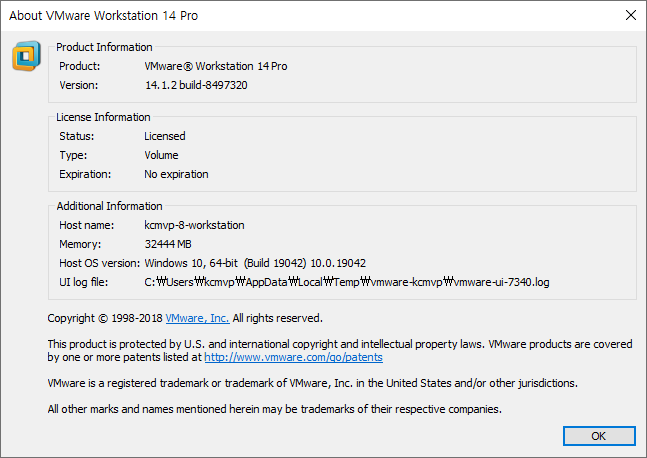This screenshot has width=647, height=458.
Task: Click the Host OS version value Windows 10
Action: coord(255,263)
